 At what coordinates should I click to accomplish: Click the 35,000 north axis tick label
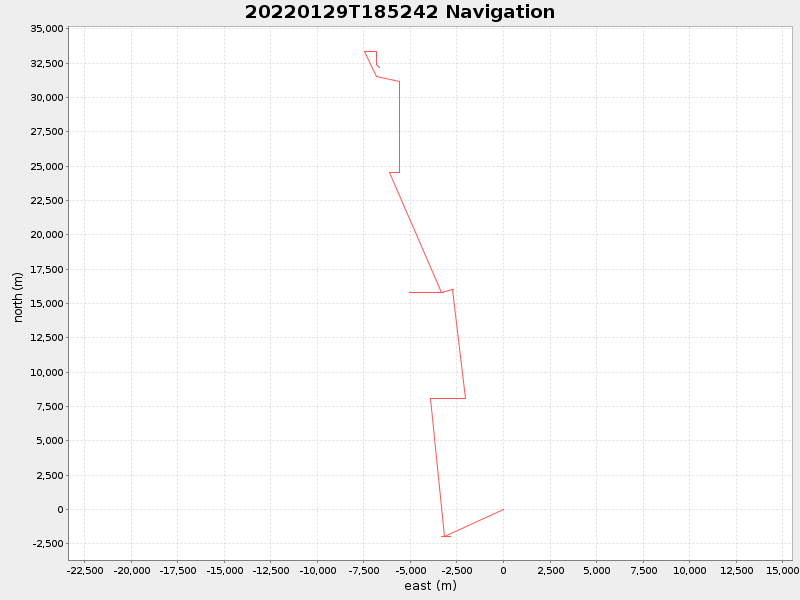[x=47, y=29]
